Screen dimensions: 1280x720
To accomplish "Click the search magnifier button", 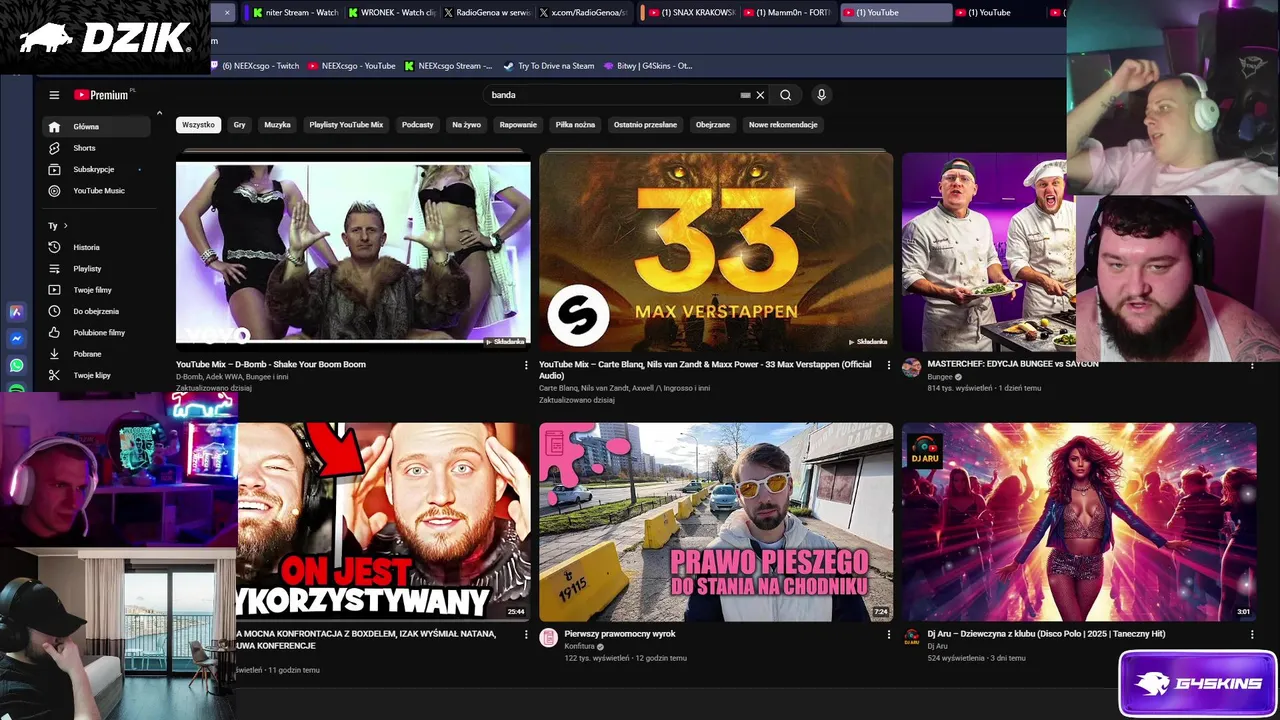I will (x=786, y=95).
